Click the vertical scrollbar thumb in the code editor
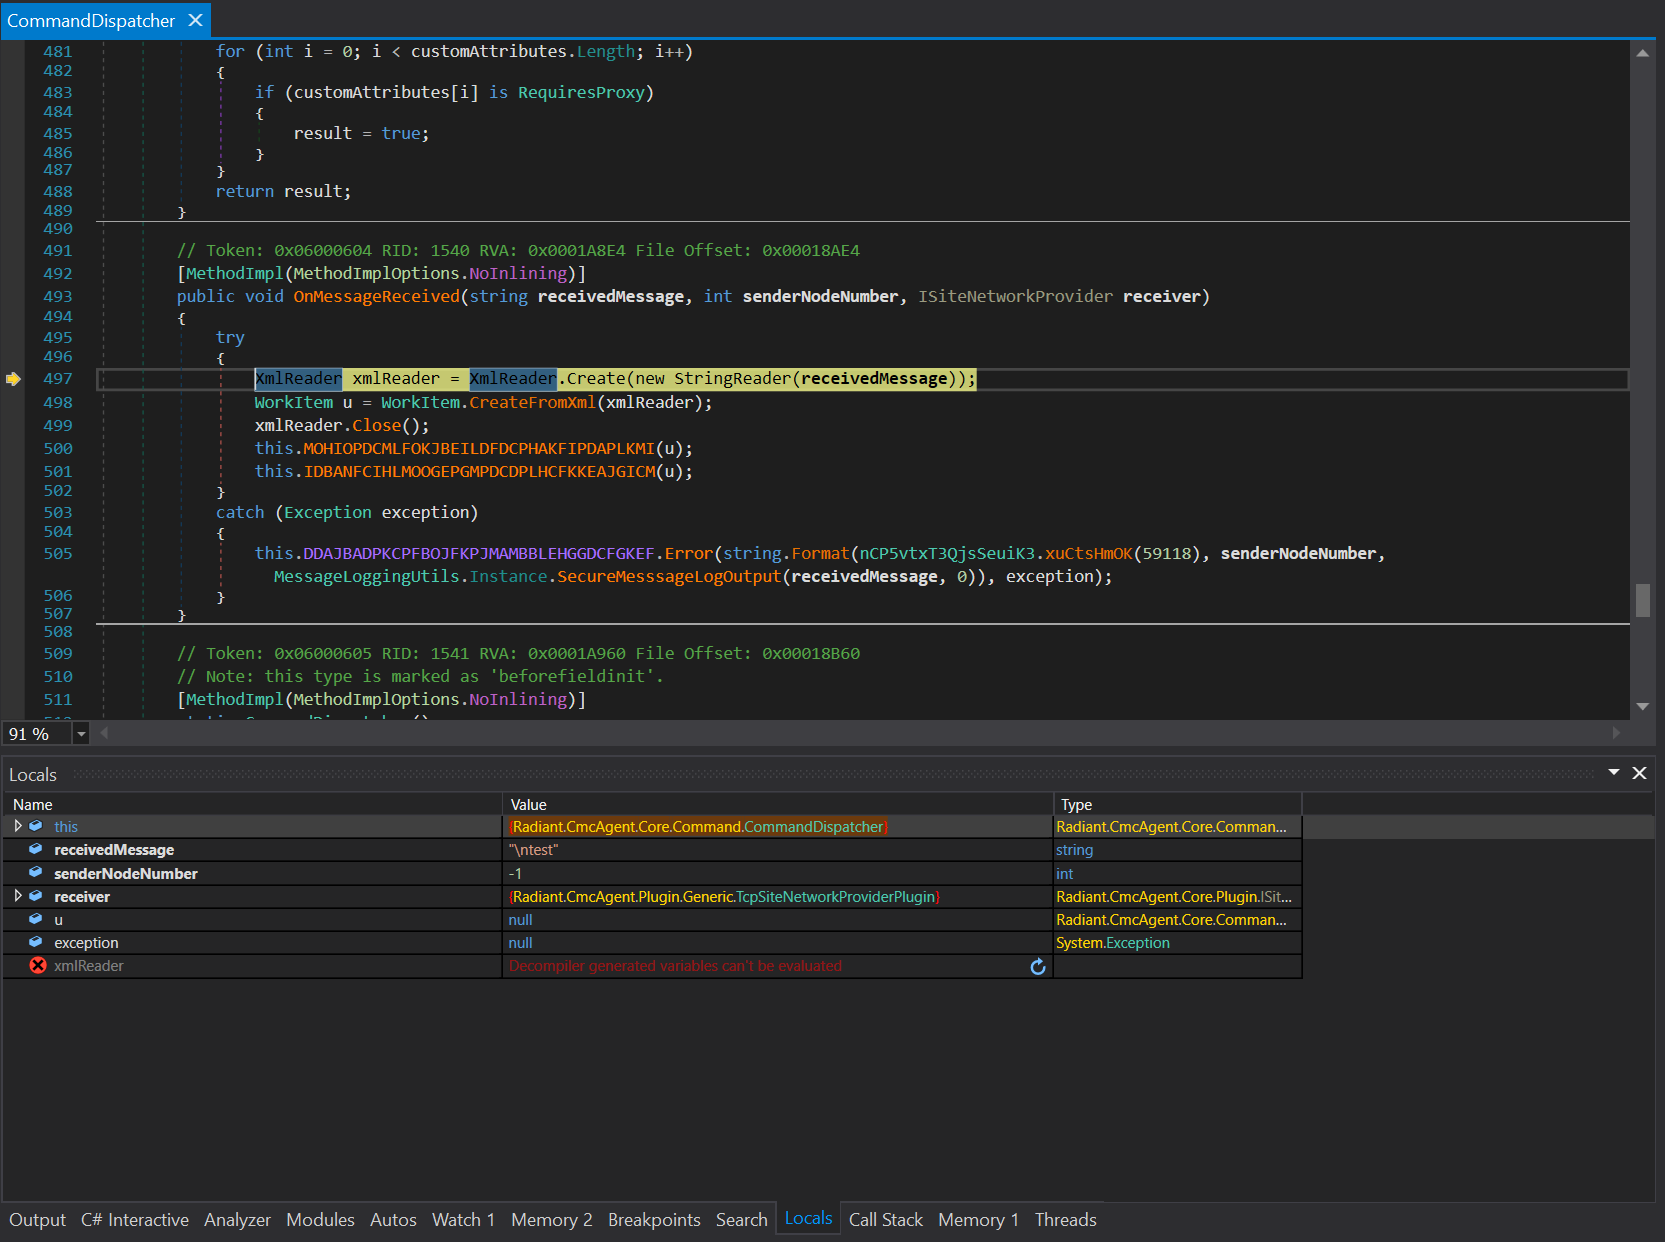 1642,600
